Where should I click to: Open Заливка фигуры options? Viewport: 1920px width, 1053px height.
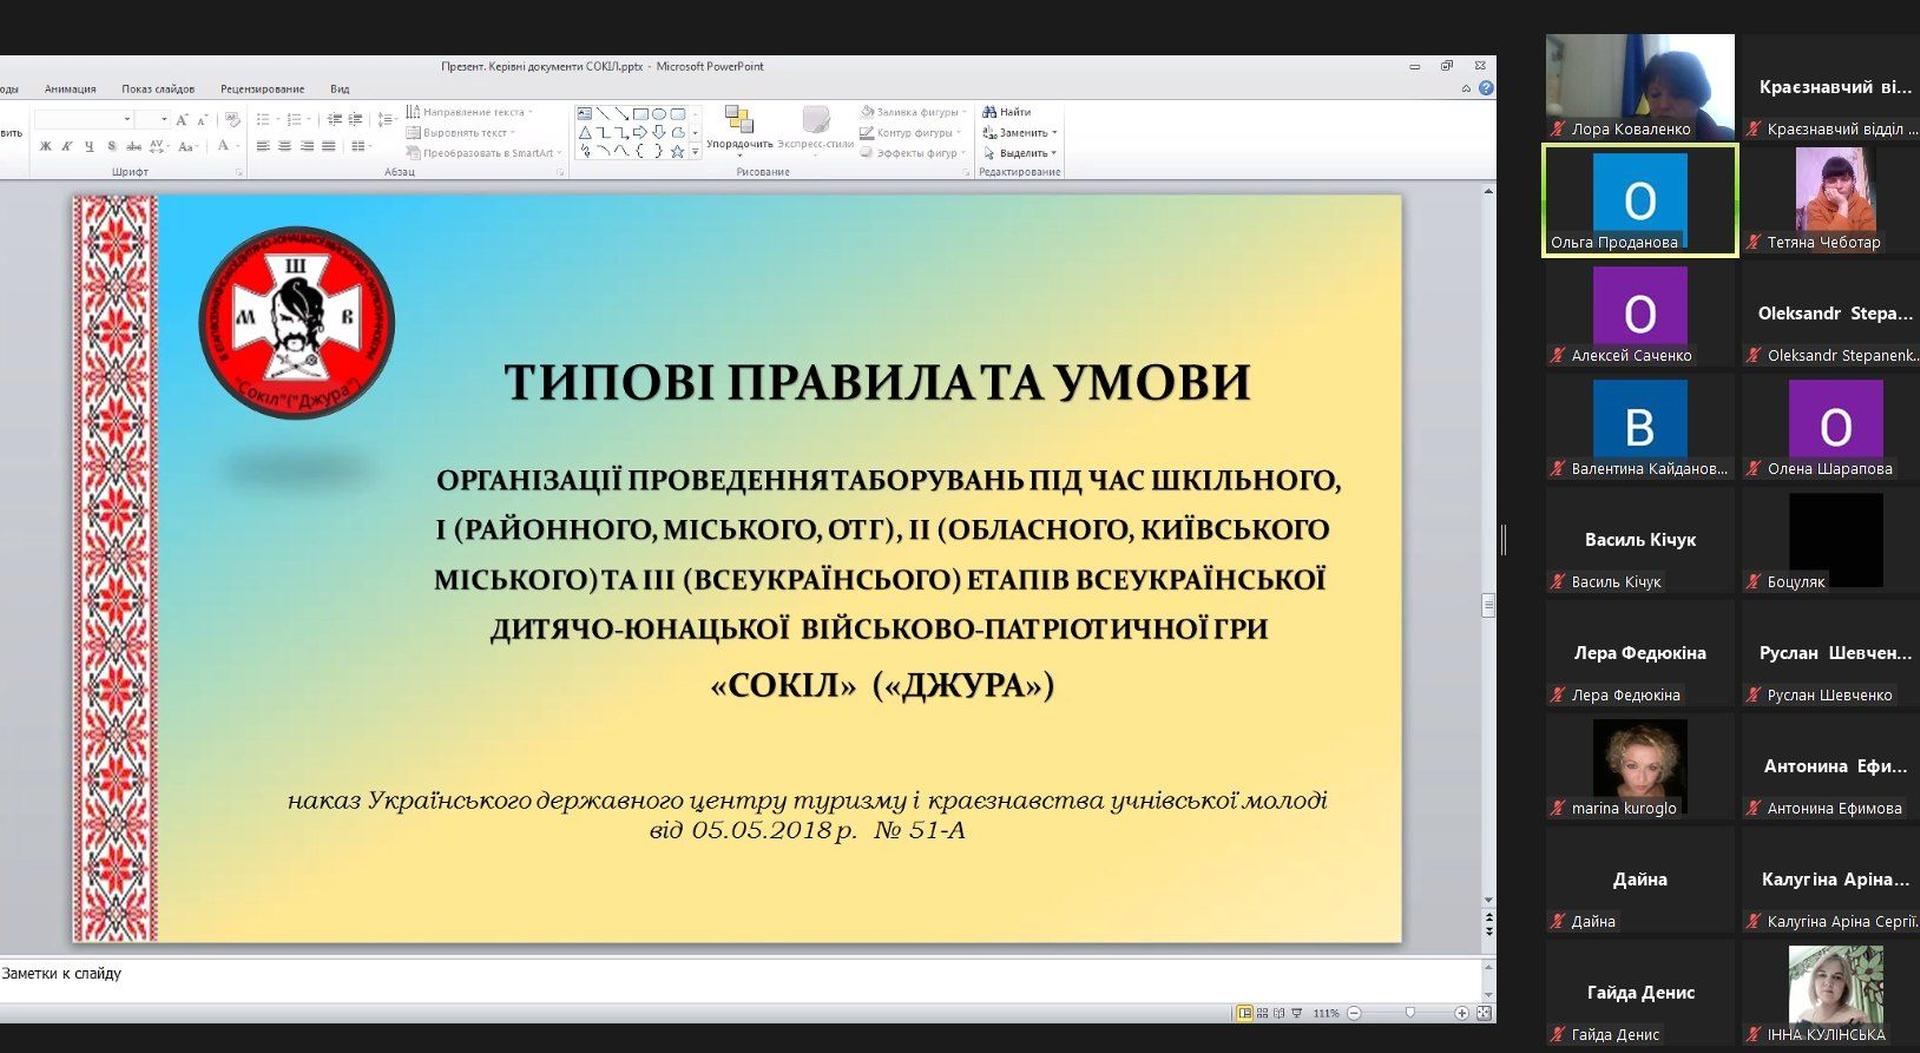click(x=913, y=112)
